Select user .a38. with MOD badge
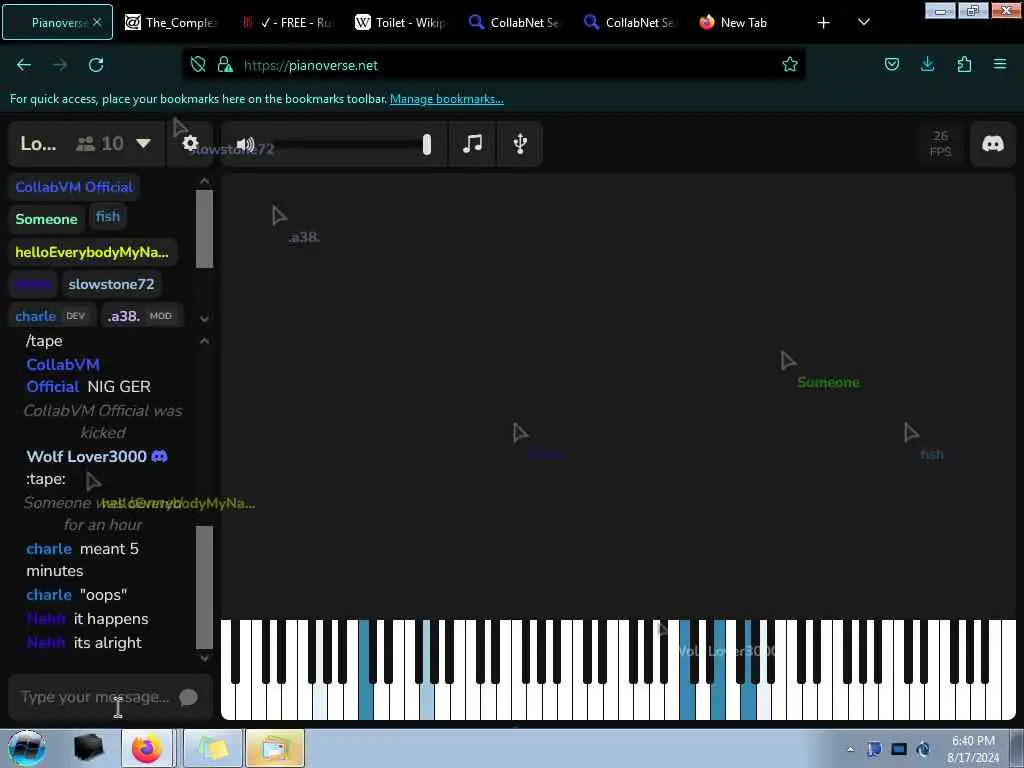The width and height of the screenshot is (1024, 768). (x=140, y=316)
